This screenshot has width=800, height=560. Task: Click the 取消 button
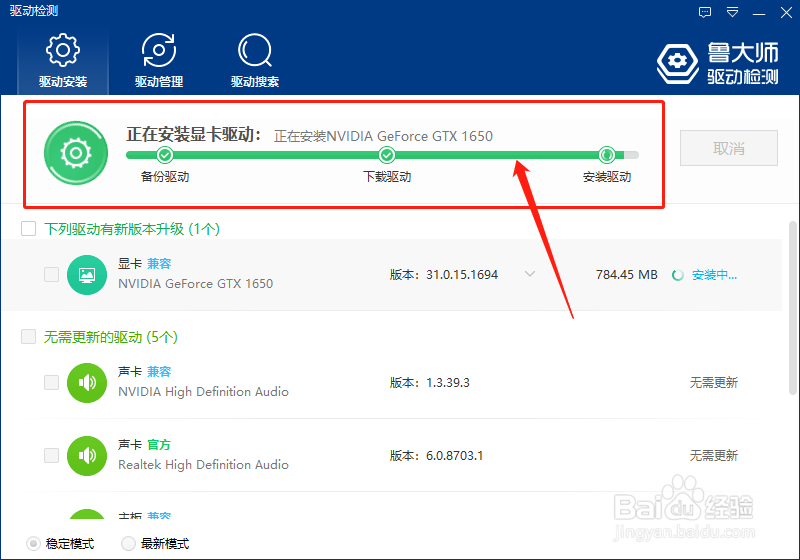(729, 148)
